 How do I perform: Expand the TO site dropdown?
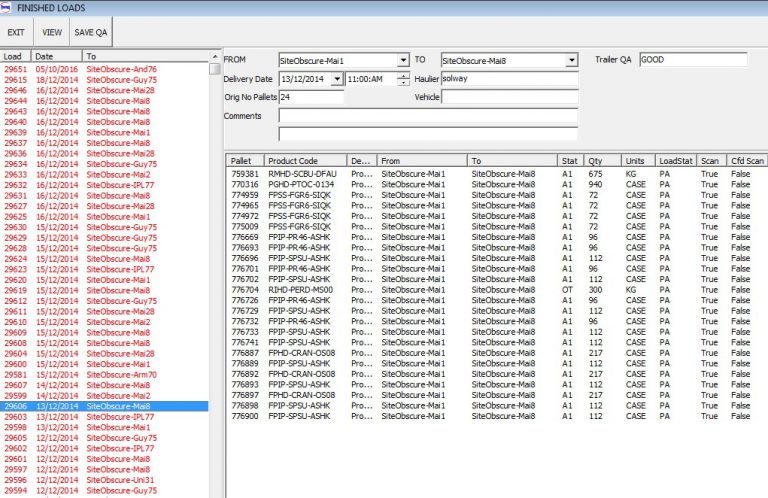pyautogui.click(x=571, y=61)
